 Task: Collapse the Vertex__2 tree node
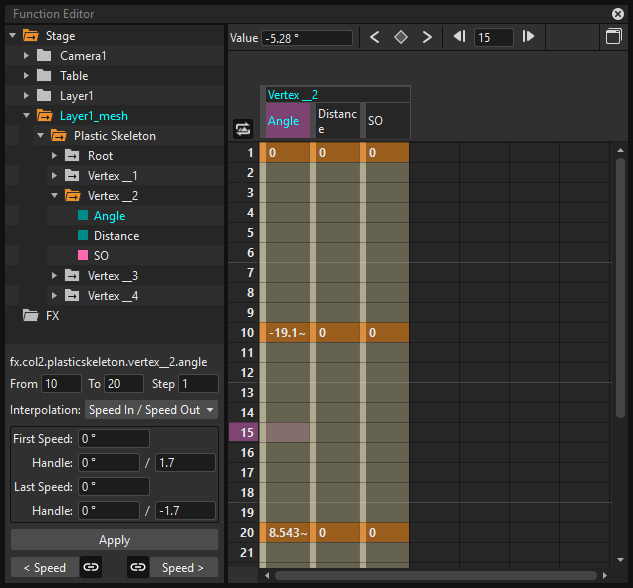(x=54, y=195)
